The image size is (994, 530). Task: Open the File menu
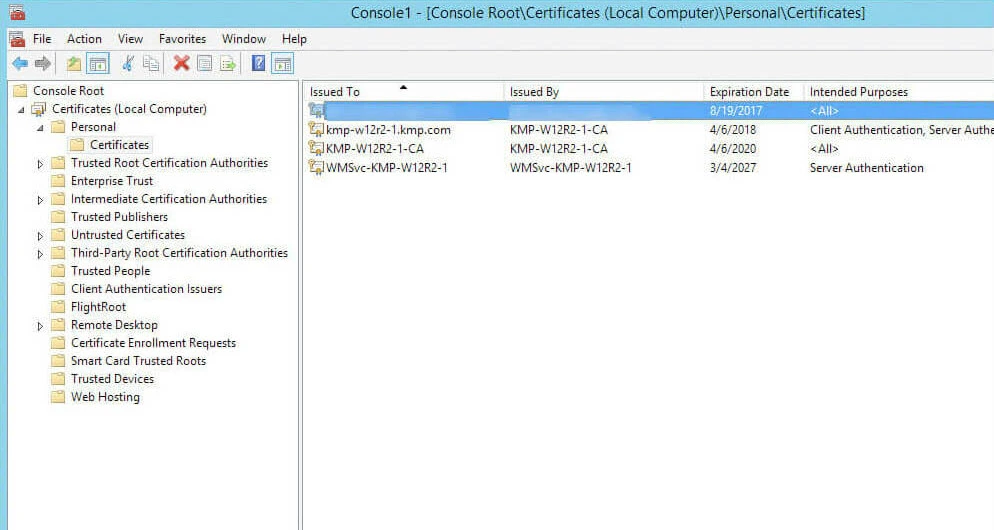pyautogui.click(x=42, y=39)
